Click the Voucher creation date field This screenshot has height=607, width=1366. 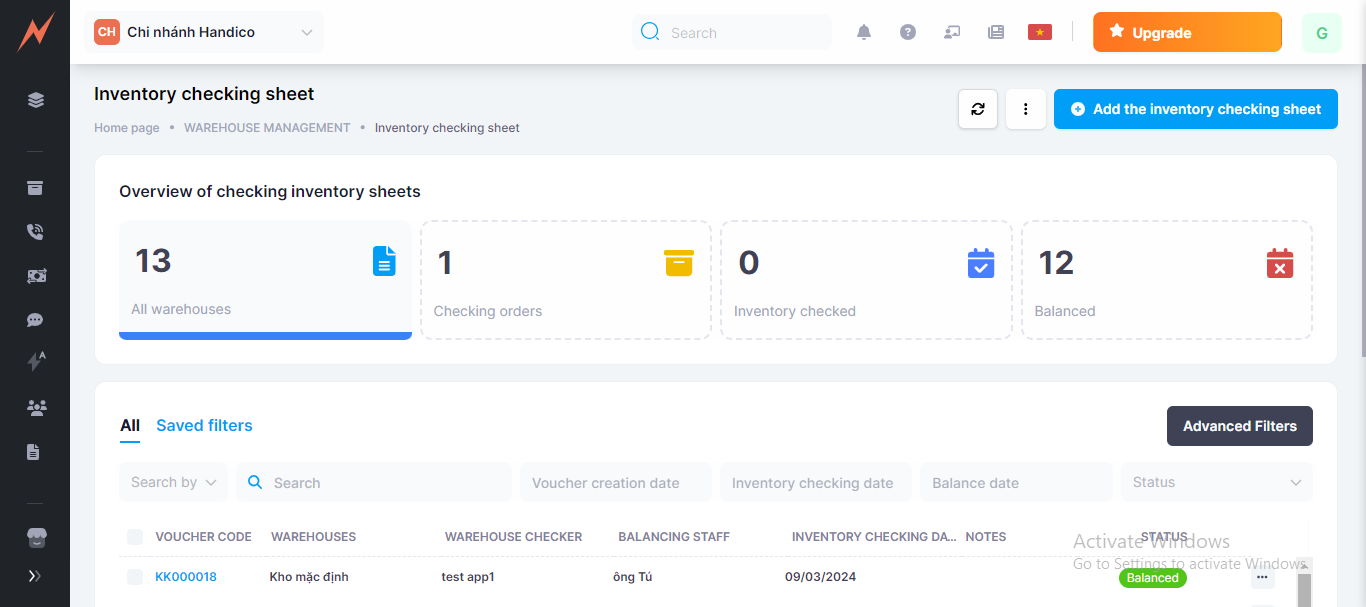(x=615, y=482)
